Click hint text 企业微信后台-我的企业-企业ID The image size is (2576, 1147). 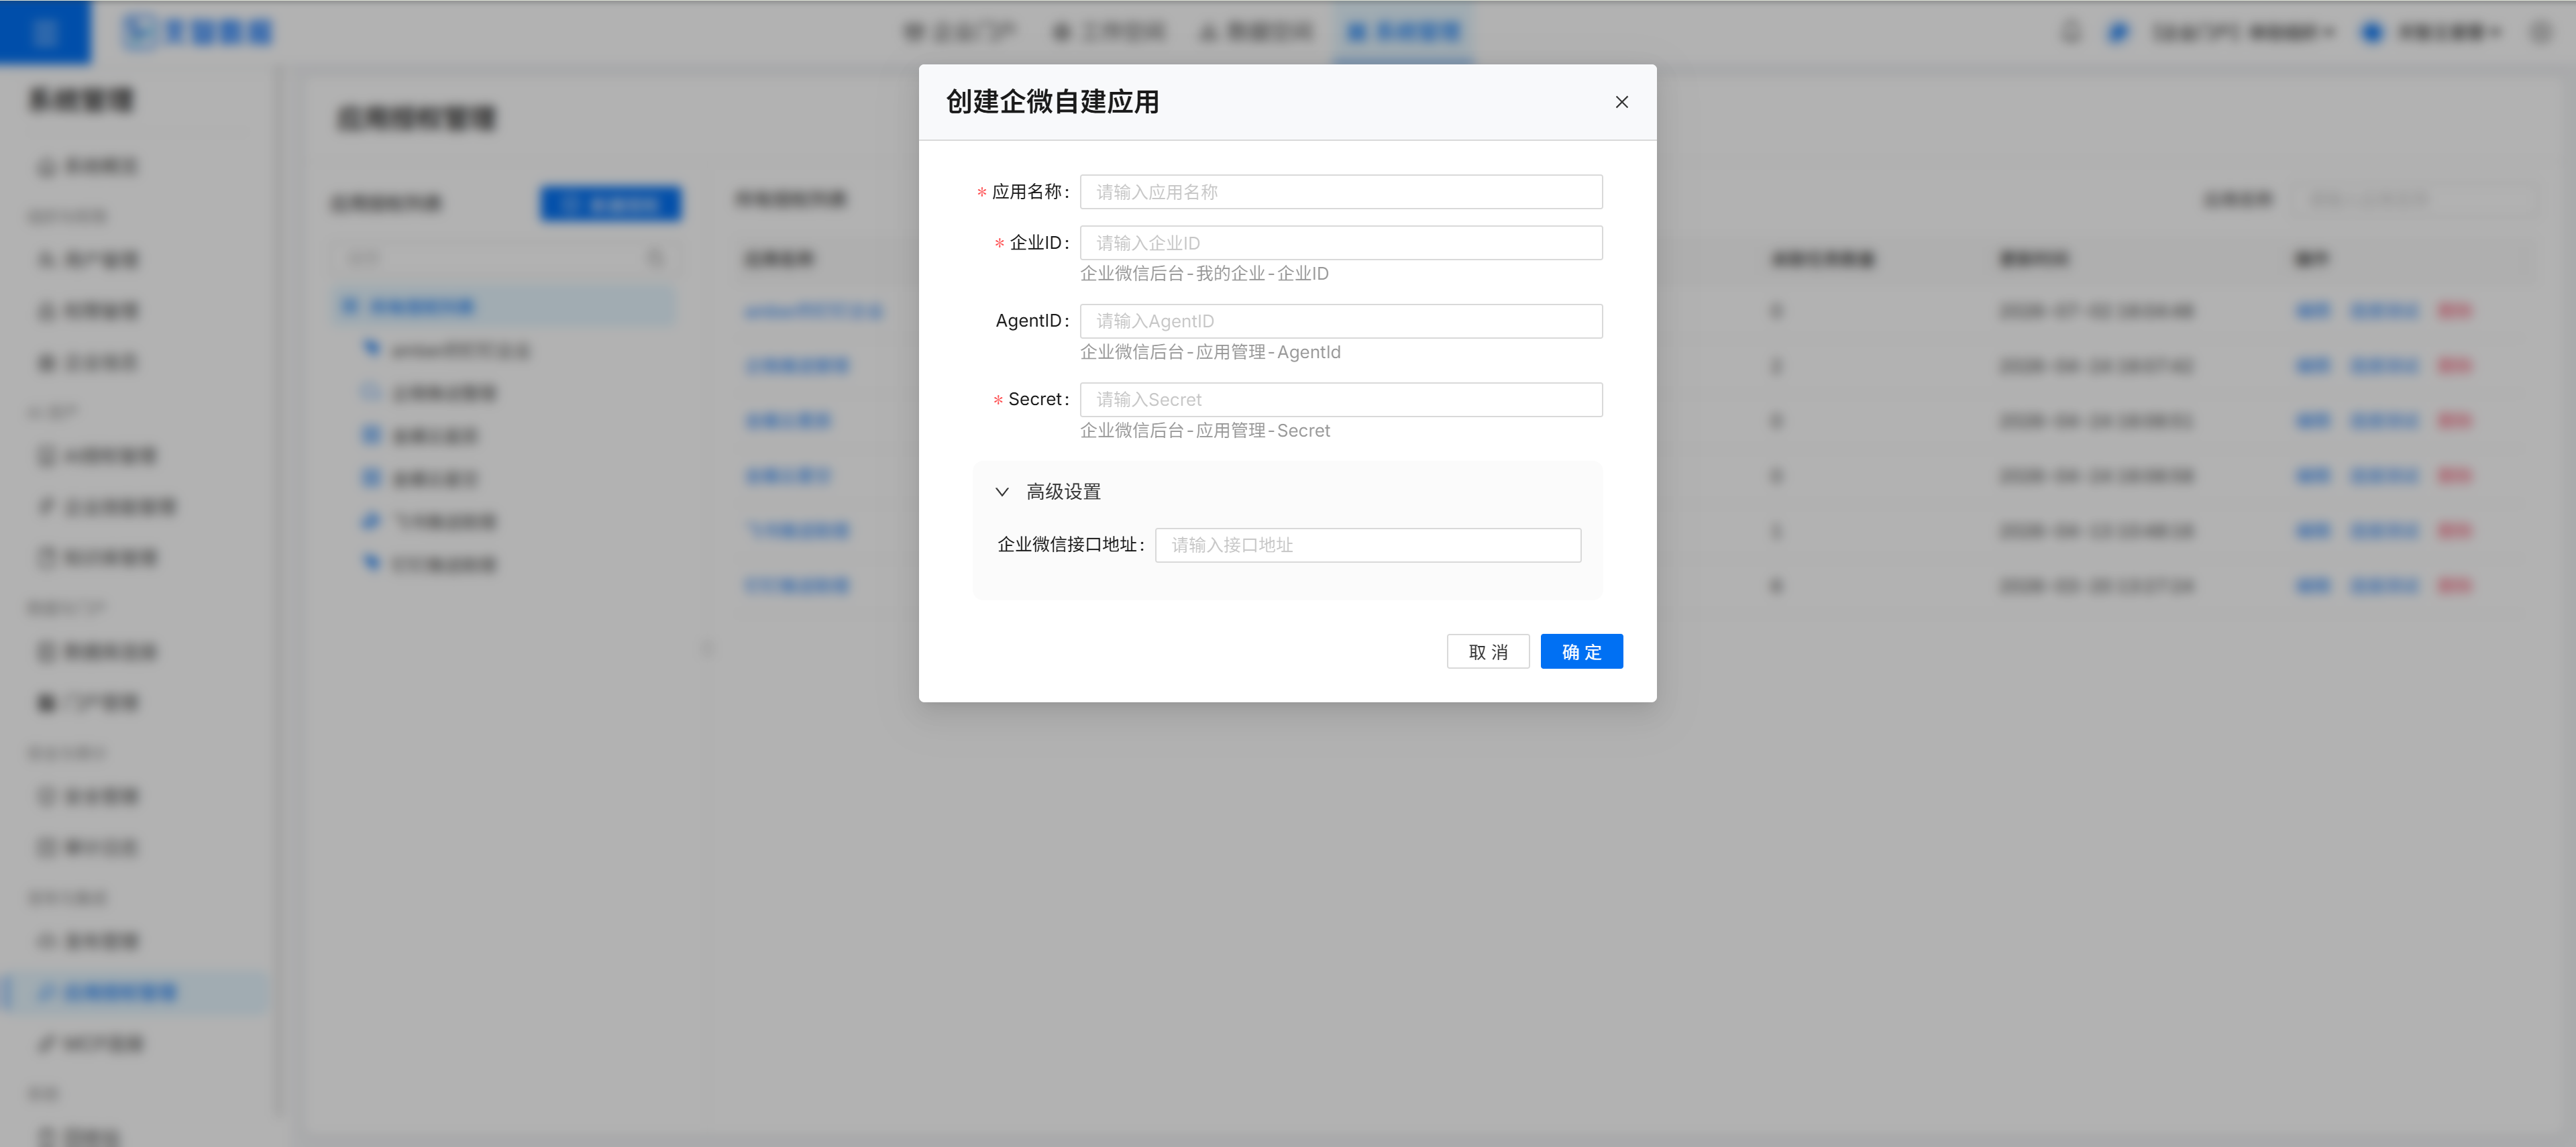(1204, 274)
